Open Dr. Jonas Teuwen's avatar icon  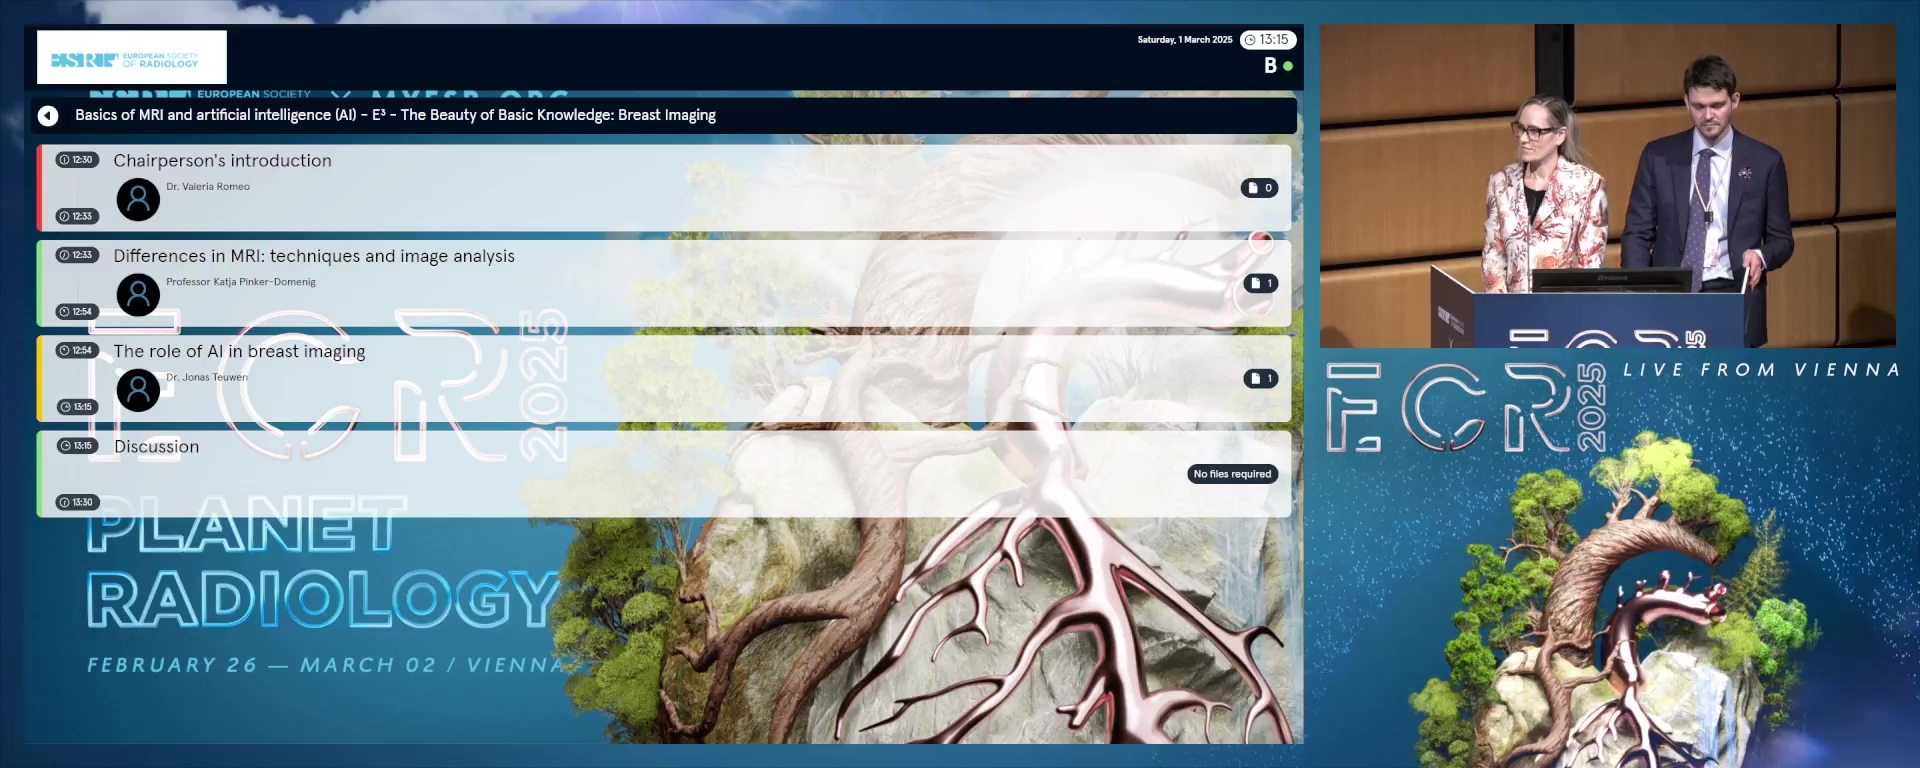click(x=138, y=390)
